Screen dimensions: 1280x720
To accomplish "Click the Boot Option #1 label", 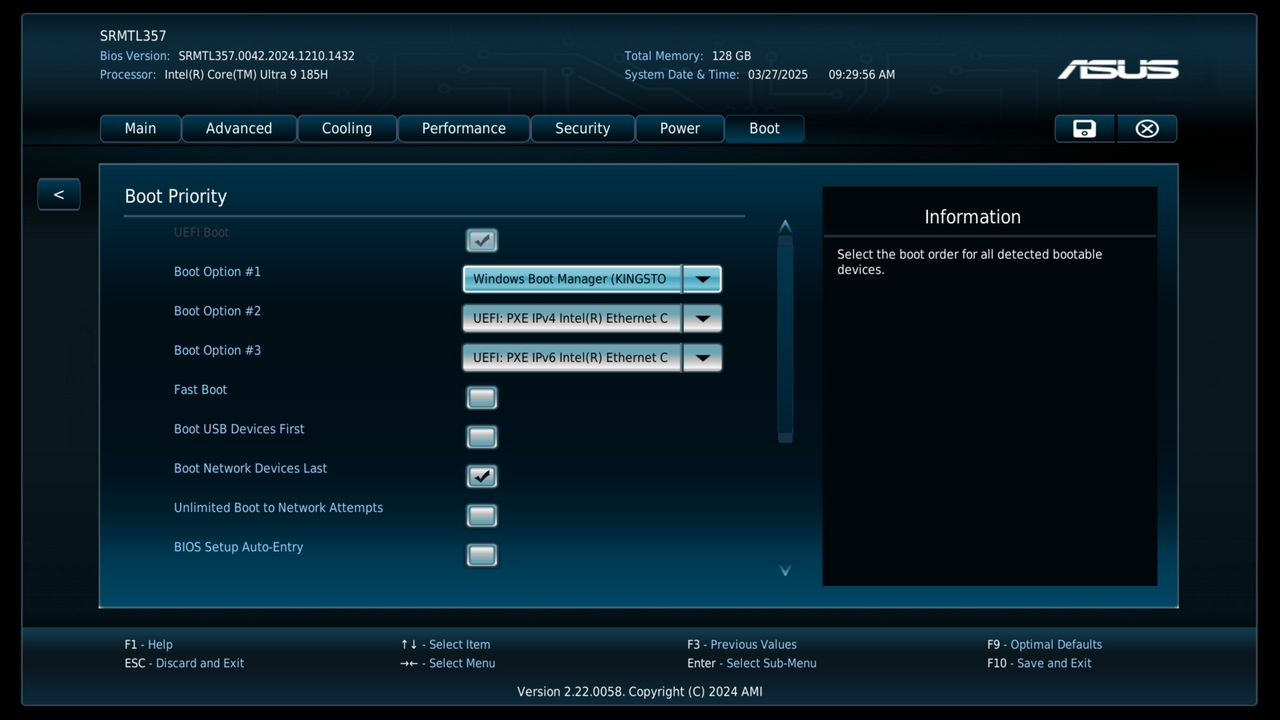I will click(217, 272).
